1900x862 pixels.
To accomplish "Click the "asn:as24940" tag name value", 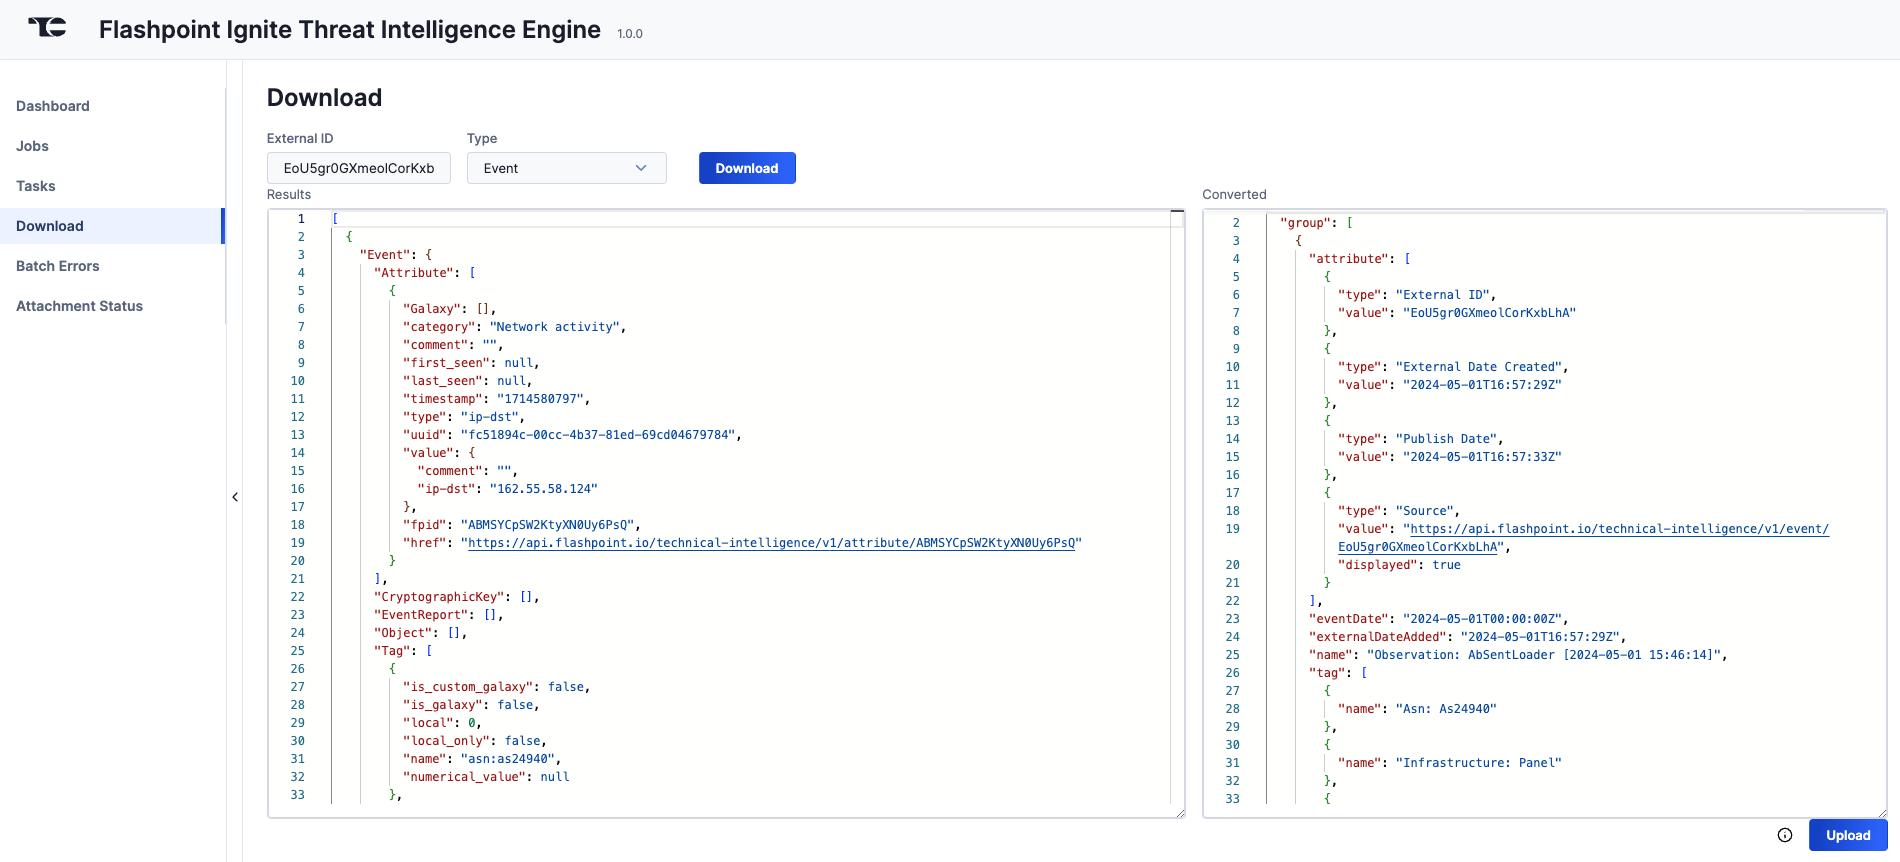I will (507, 759).
